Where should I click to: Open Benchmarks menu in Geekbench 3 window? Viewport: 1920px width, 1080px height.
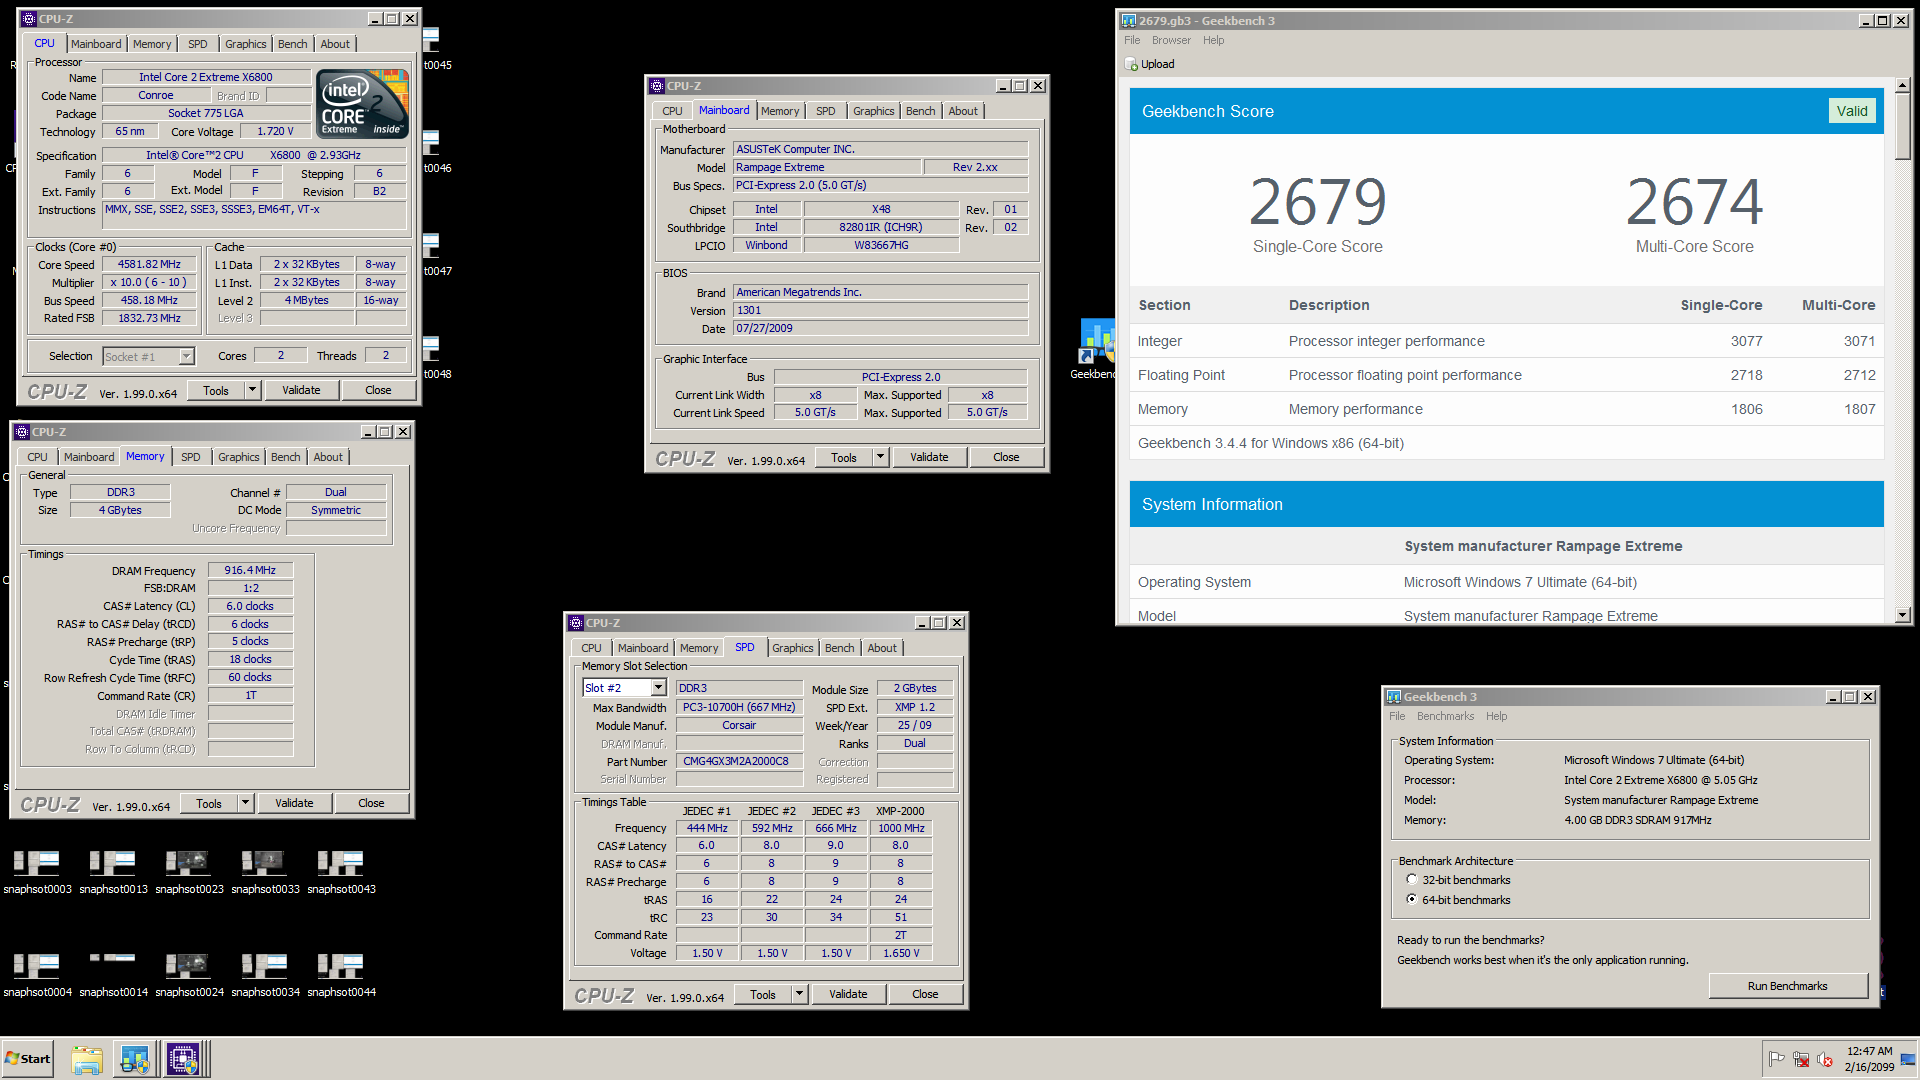pyautogui.click(x=1445, y=716)
